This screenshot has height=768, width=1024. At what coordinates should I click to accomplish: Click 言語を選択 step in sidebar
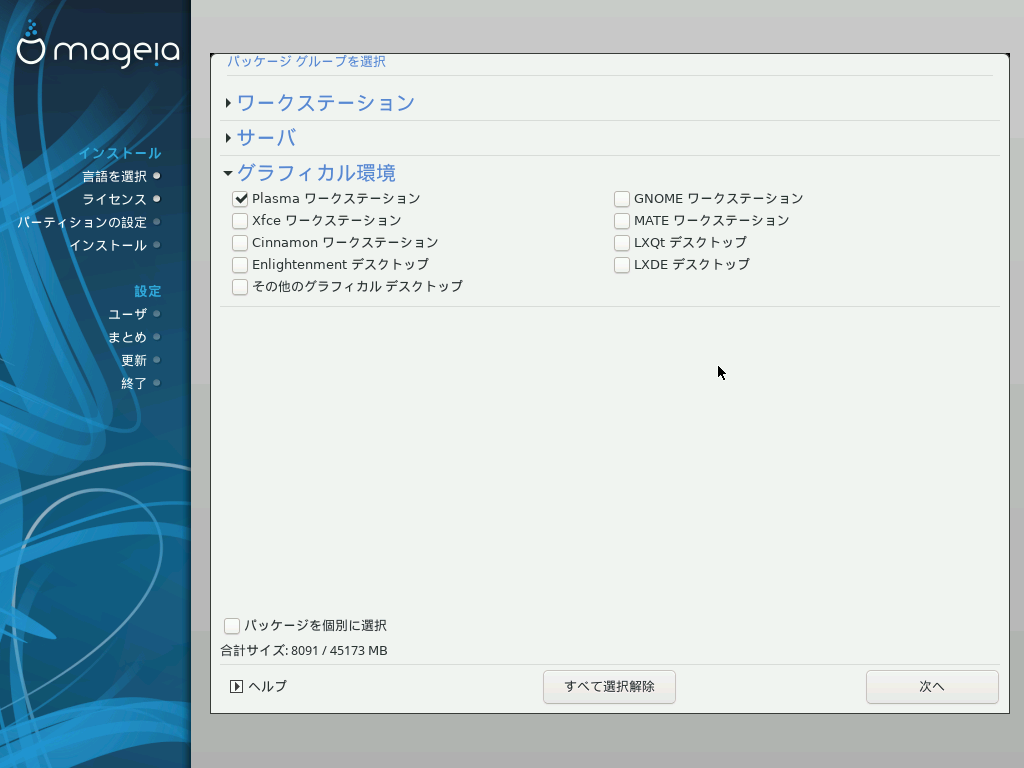click(x=114, y=176)
